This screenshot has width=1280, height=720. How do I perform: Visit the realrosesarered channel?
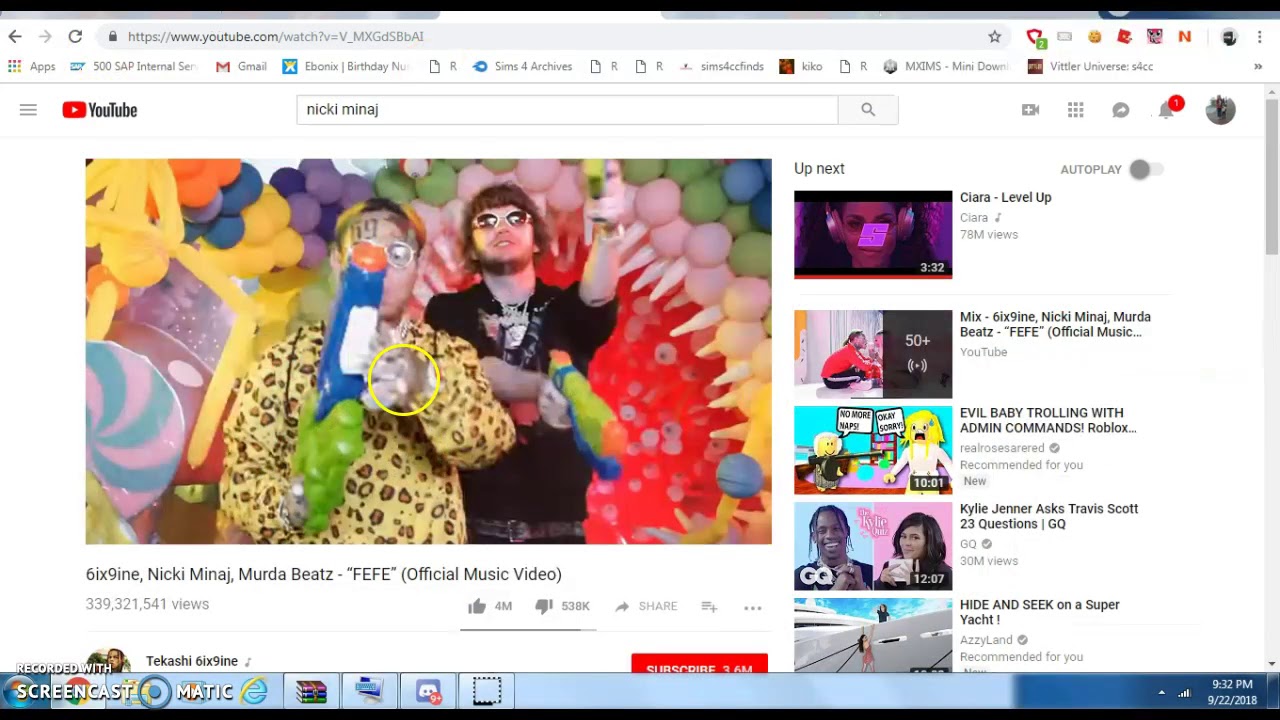point(1002,448)
